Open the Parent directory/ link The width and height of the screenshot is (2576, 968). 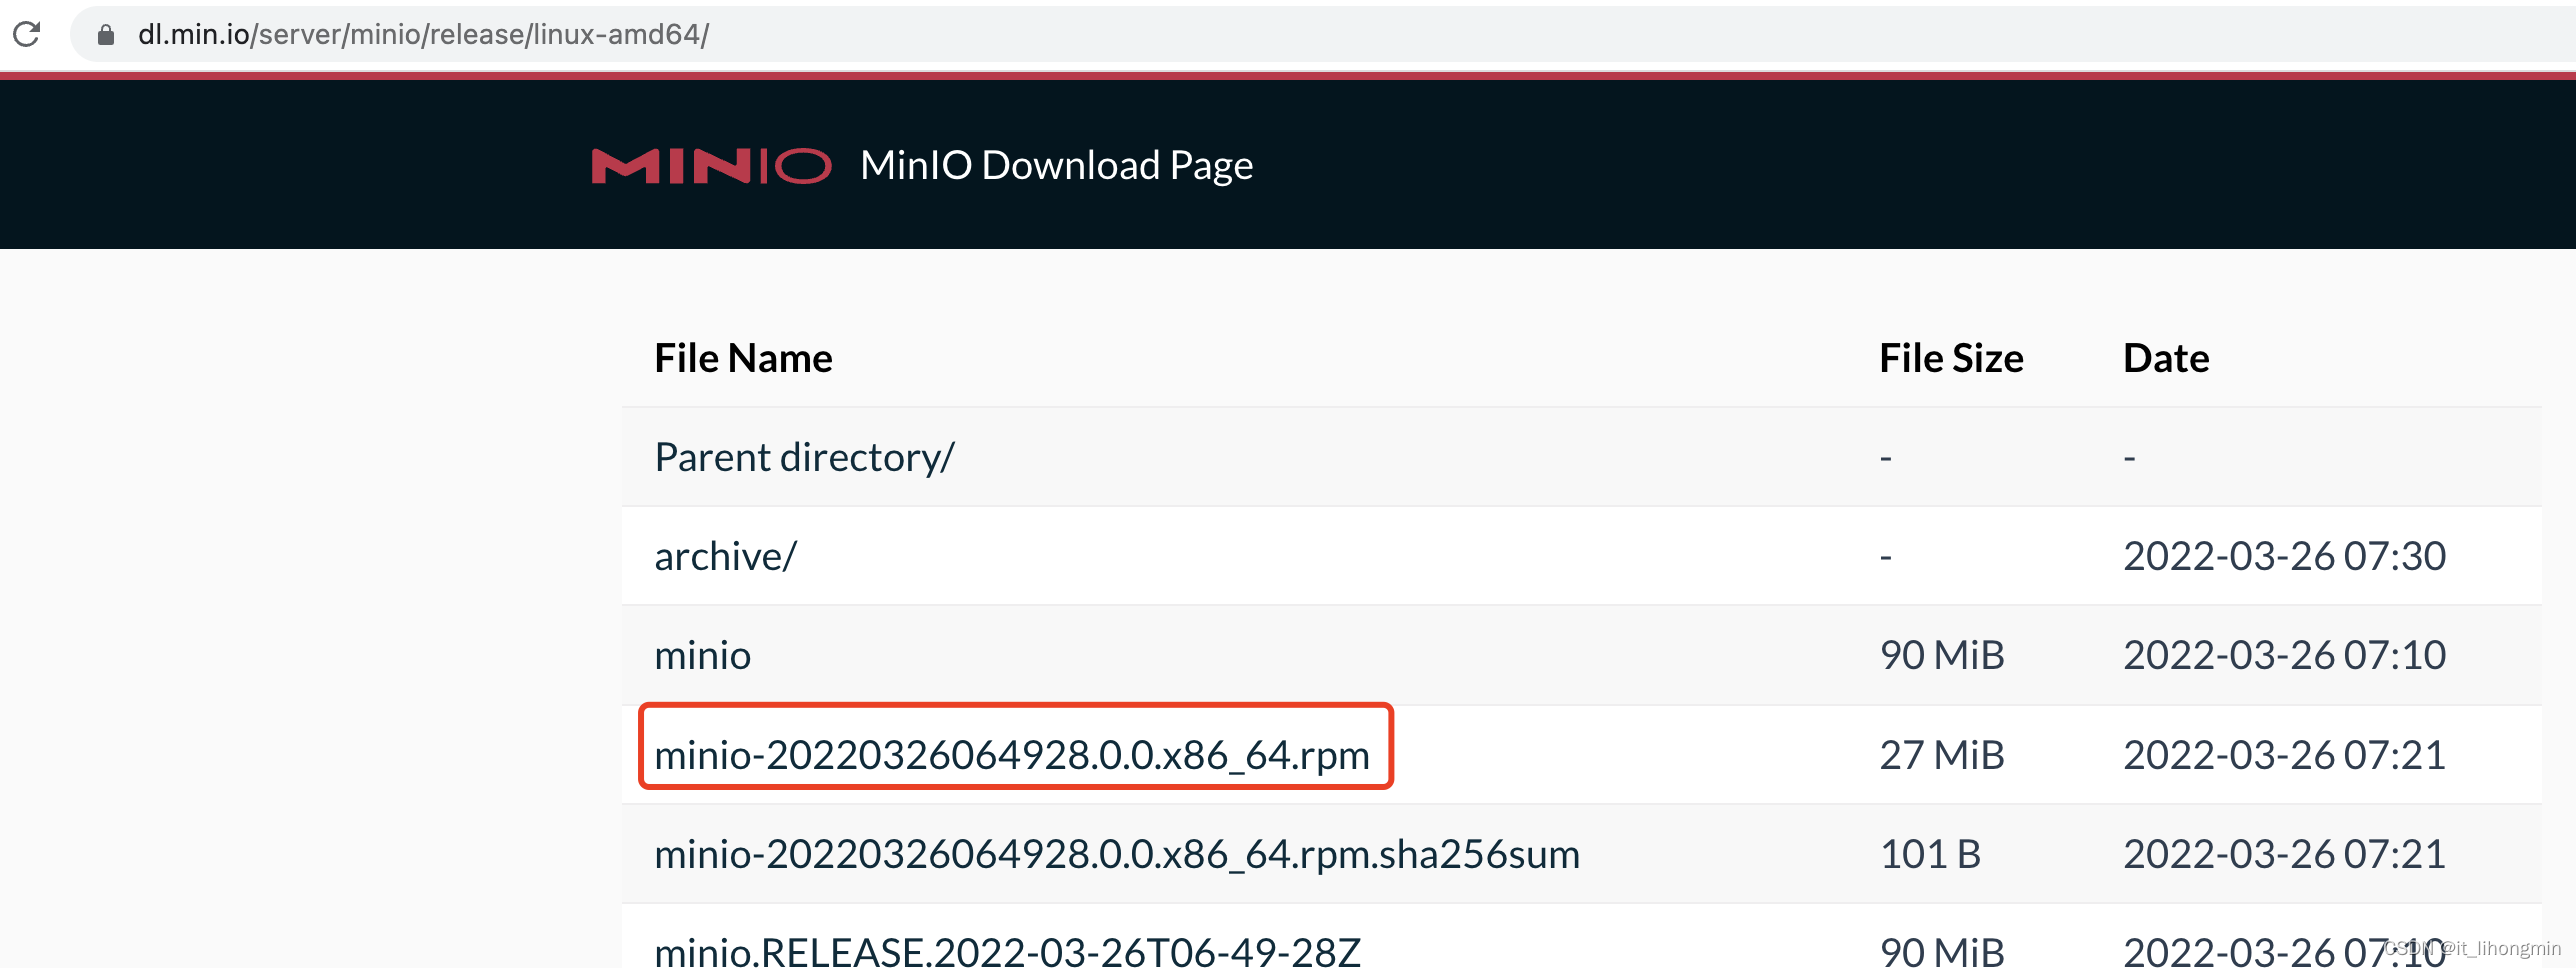point(804,457)
